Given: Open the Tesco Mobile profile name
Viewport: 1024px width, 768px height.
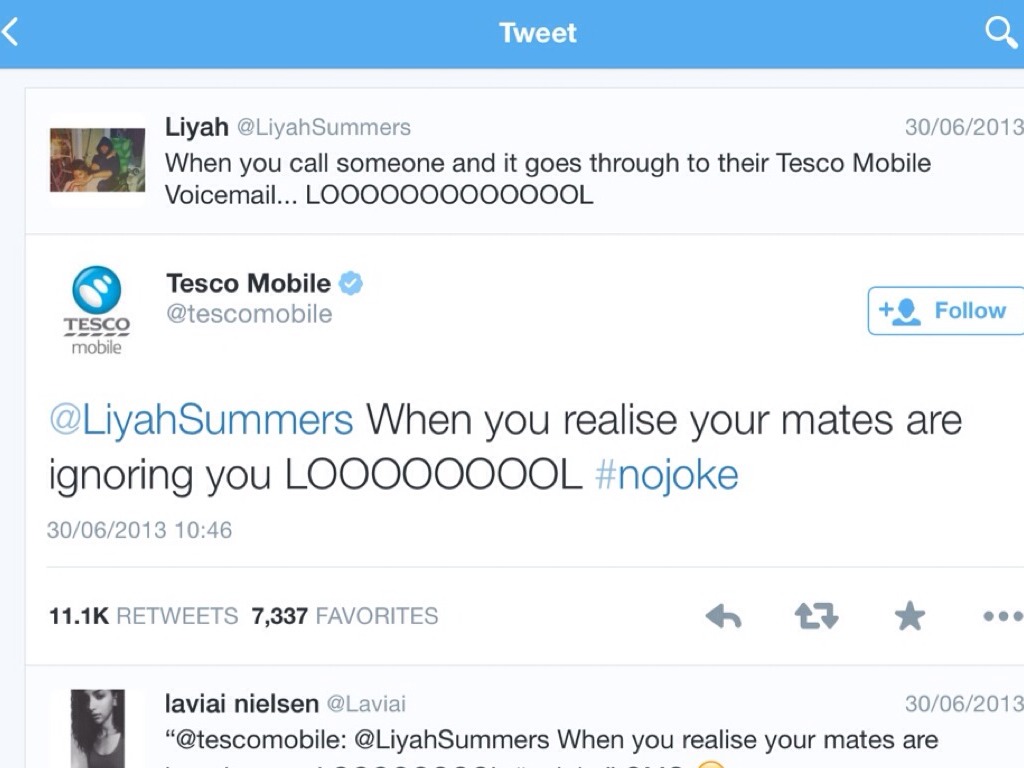Looking at the screenshot, I should point(248,284).
